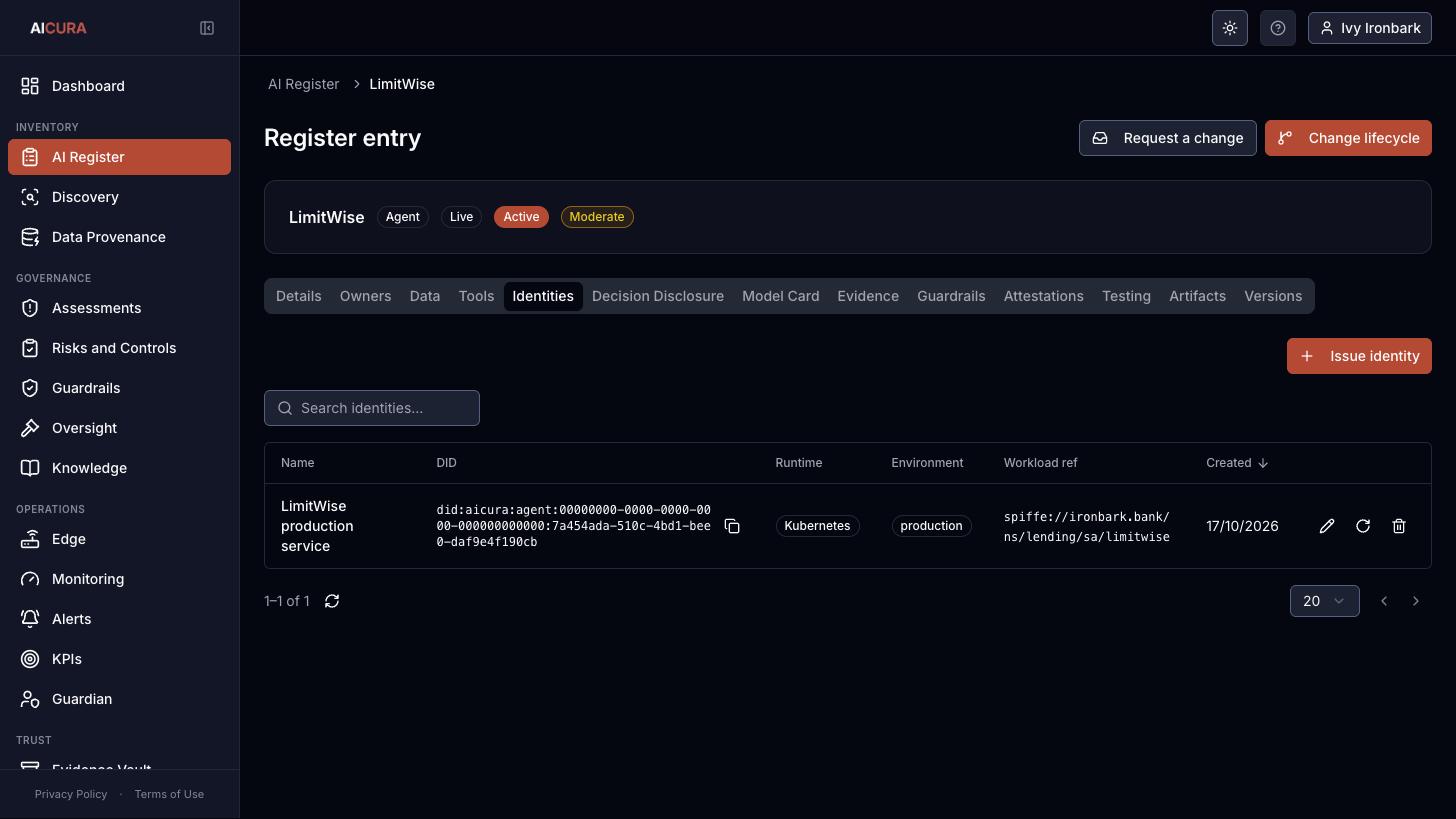Sort by Created column header

pos(1237,463)
